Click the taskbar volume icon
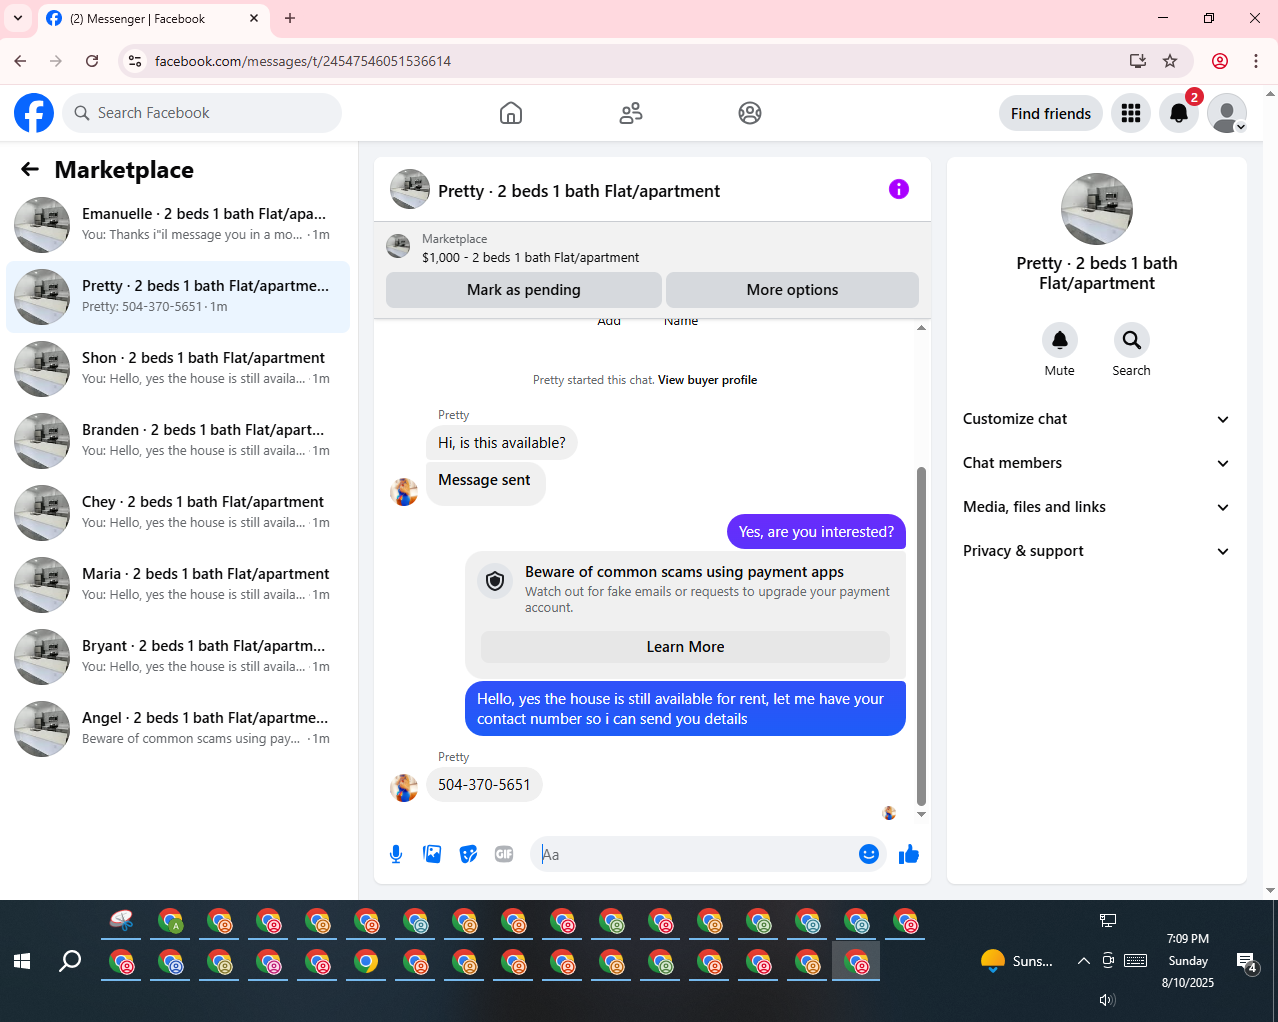Screen dimensions: 1278x1022 click(1107, 1000)
